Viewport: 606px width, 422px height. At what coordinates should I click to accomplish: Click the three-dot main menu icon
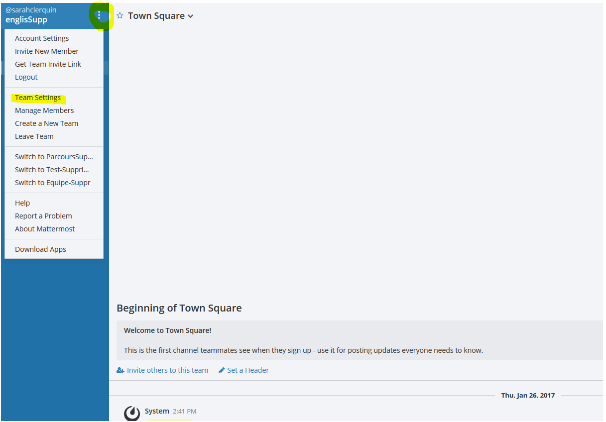tap(99, 15)
